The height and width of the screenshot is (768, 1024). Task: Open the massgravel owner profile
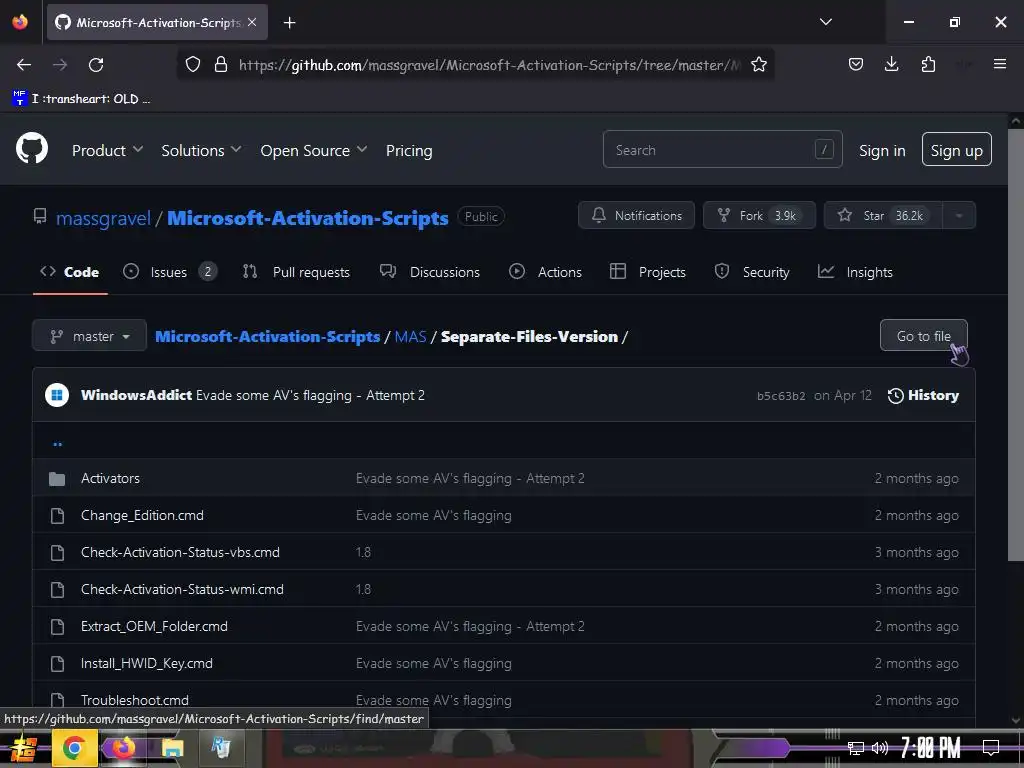pos(103,218)
